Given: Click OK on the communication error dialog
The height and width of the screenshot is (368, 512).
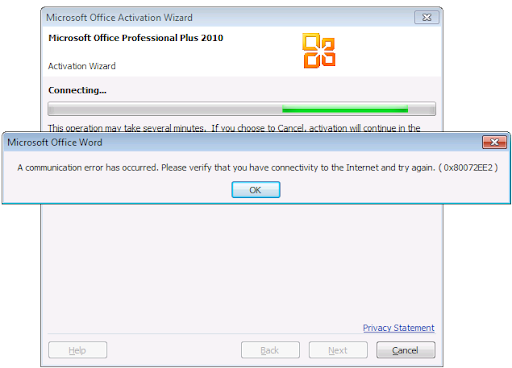Looking at the screenshot, I should 256,190.
